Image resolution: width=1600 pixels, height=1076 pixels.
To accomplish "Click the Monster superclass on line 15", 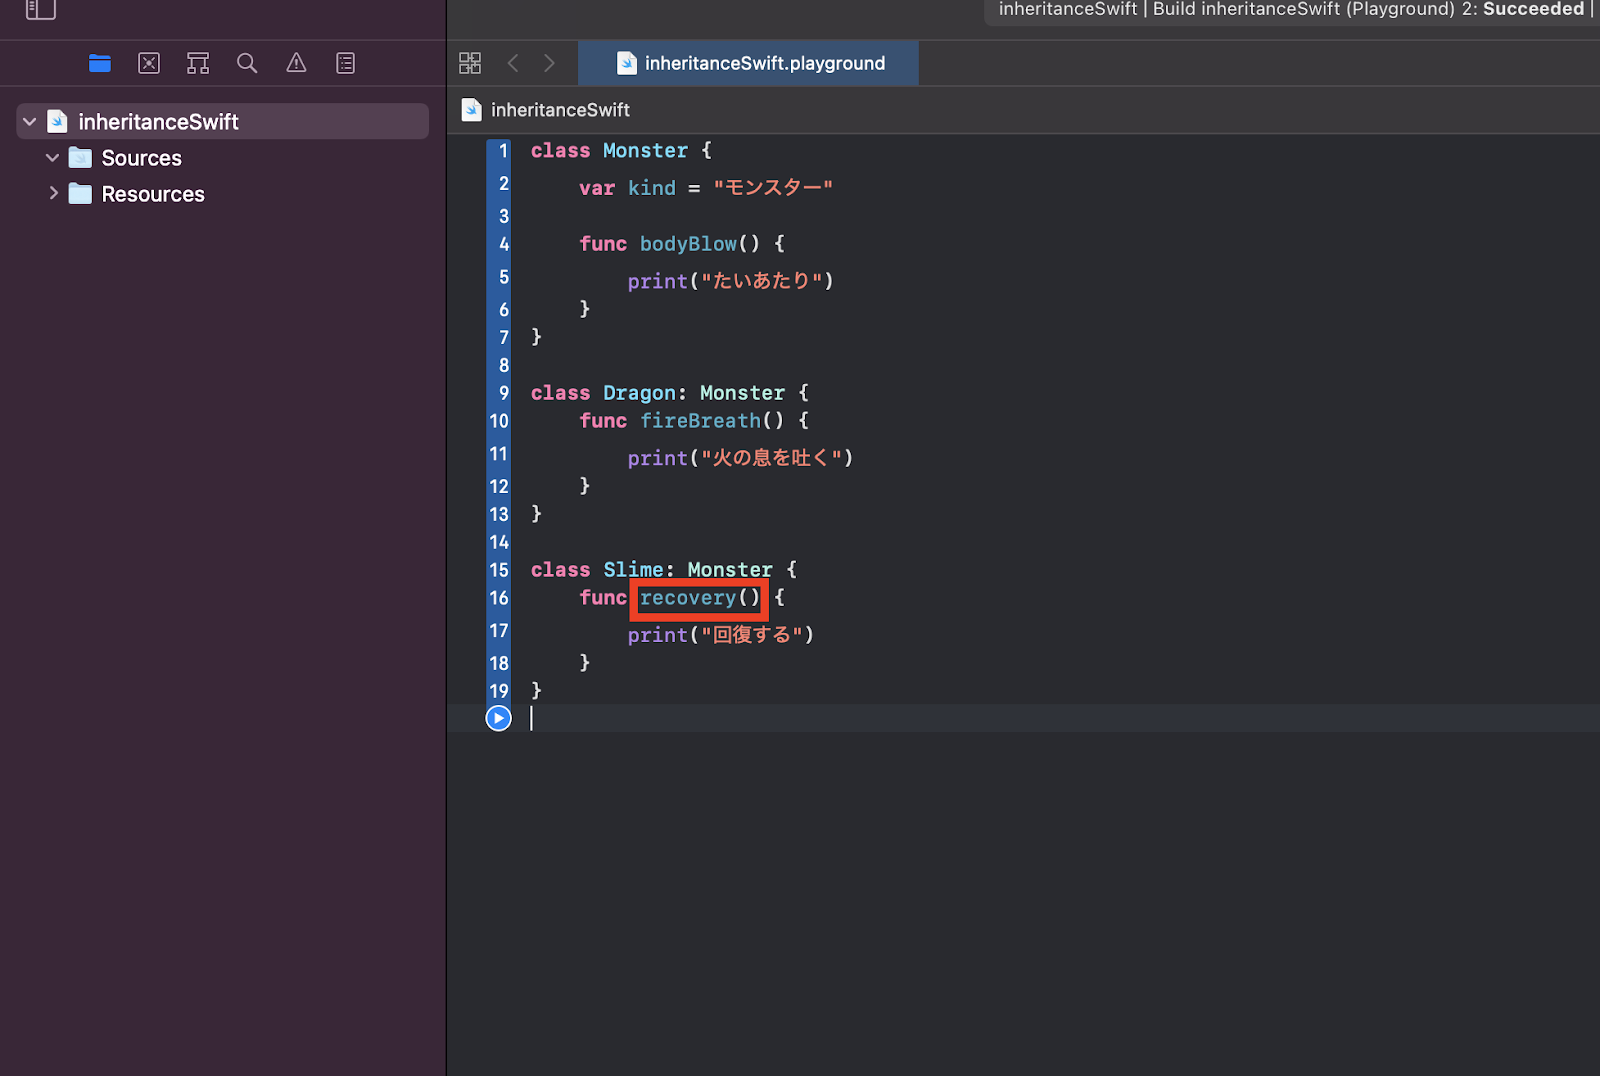I will (x=730, y=570).
